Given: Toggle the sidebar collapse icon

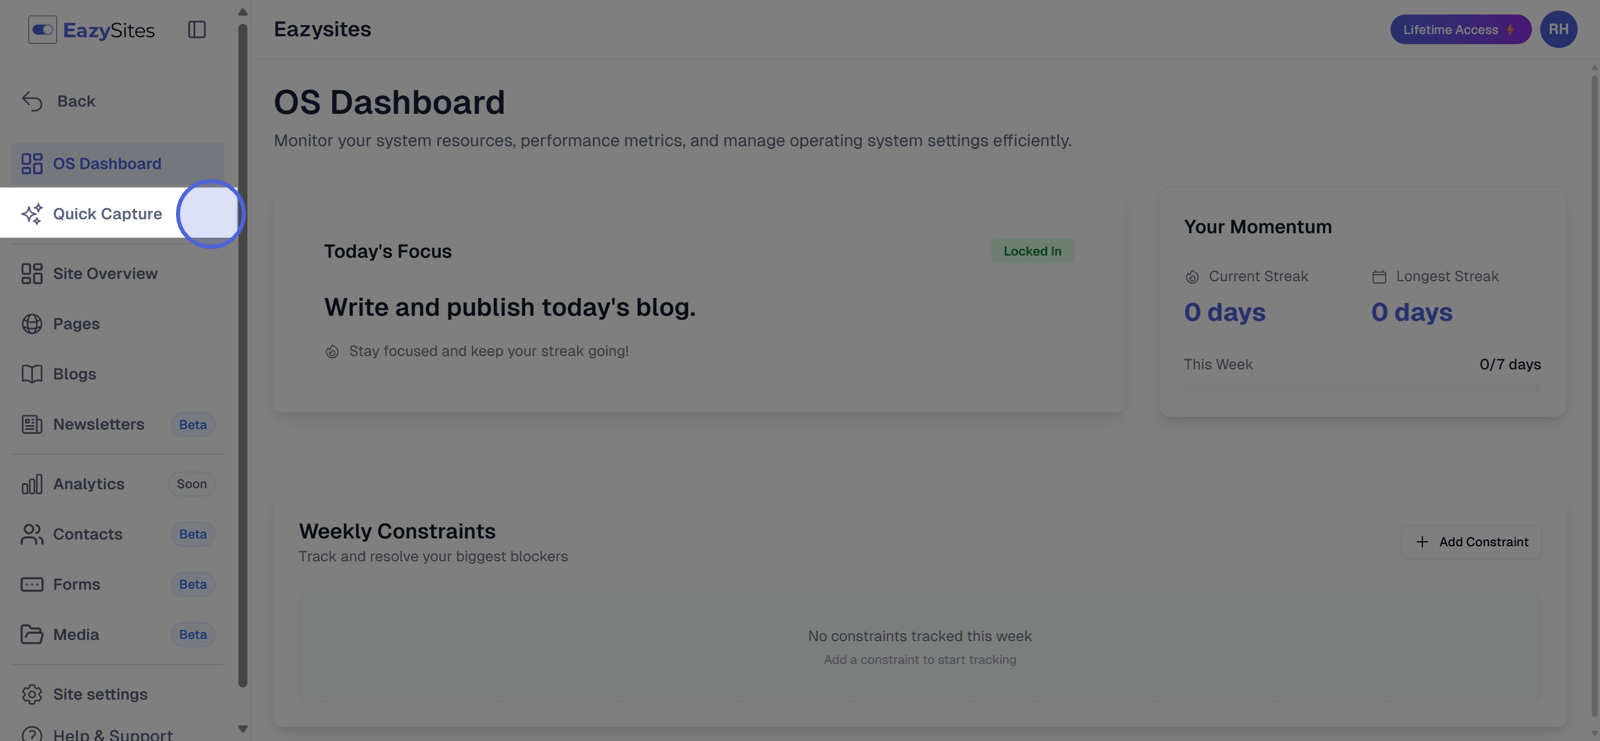Looking at the screenshot, I should pos(197,30).
